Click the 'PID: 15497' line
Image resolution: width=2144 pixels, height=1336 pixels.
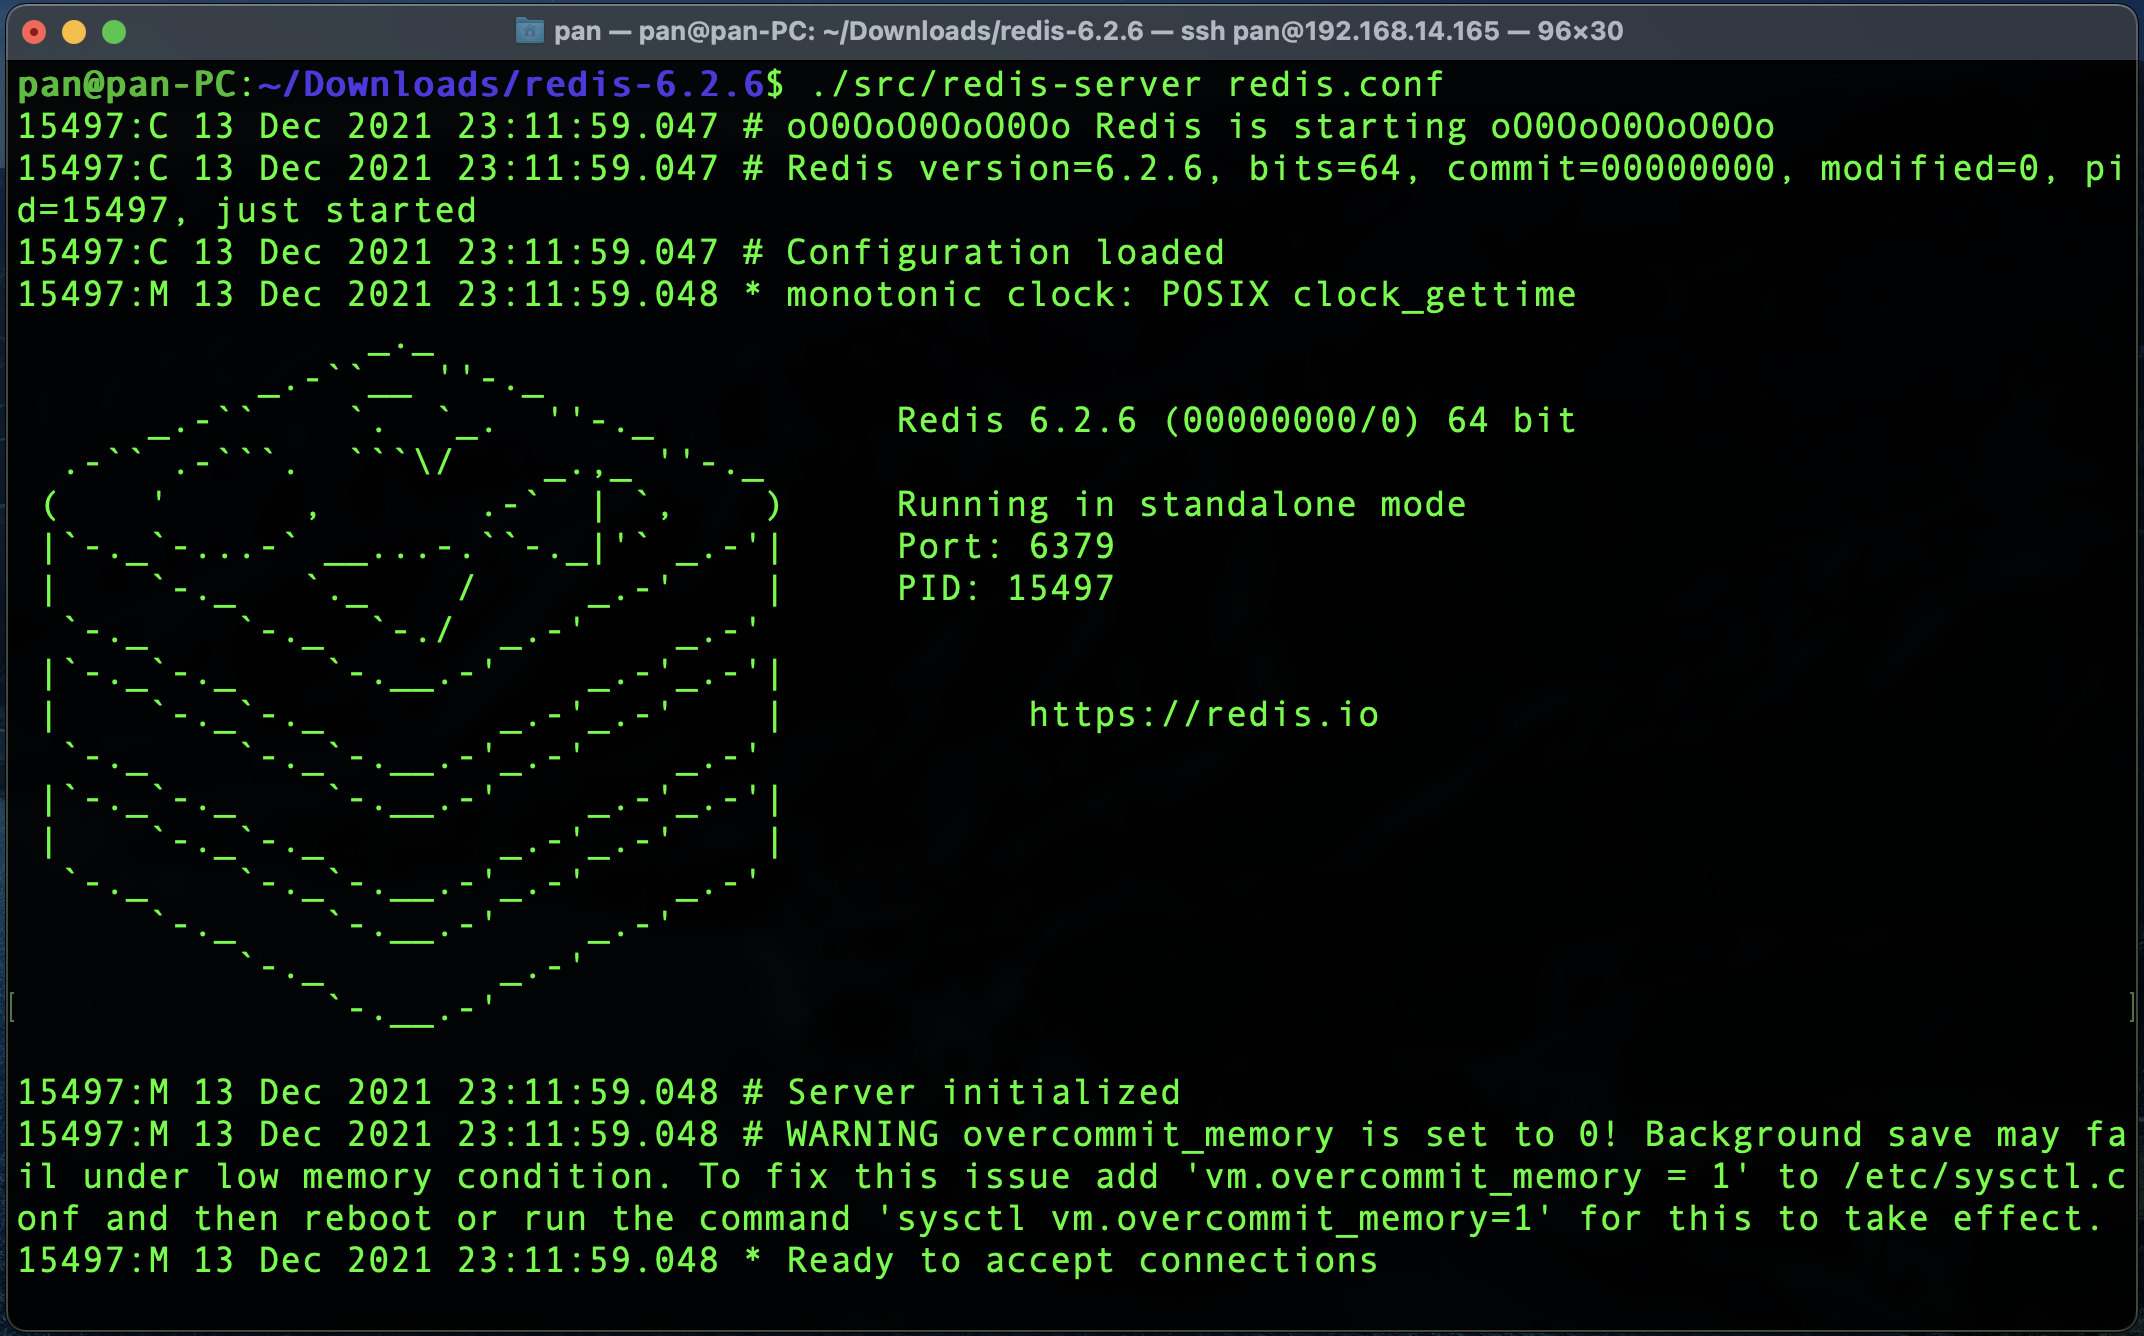coord(1005,588)
